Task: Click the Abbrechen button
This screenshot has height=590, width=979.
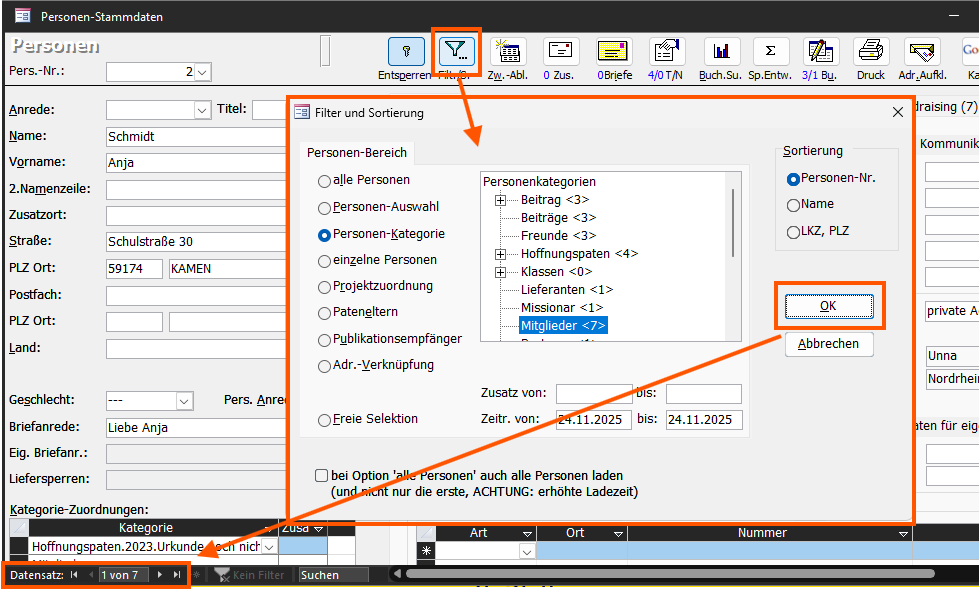Action: pos(829,344)
